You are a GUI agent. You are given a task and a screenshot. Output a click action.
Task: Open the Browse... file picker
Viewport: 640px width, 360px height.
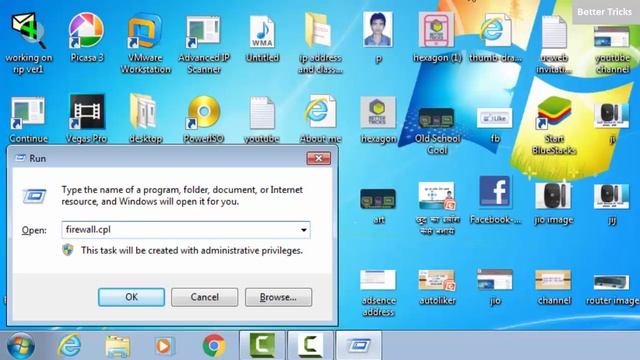point(278,297)
